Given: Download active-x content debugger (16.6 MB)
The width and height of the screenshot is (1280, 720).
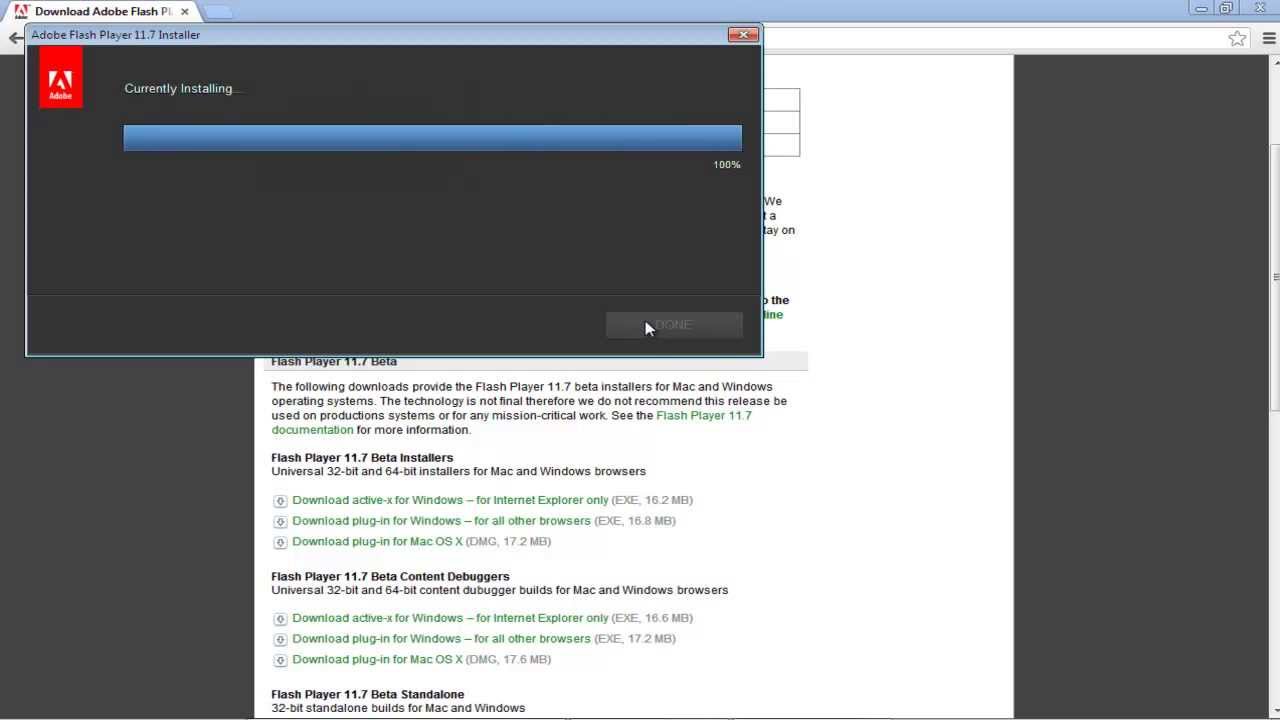Looking at the screenshot, I should pos(450,618).
